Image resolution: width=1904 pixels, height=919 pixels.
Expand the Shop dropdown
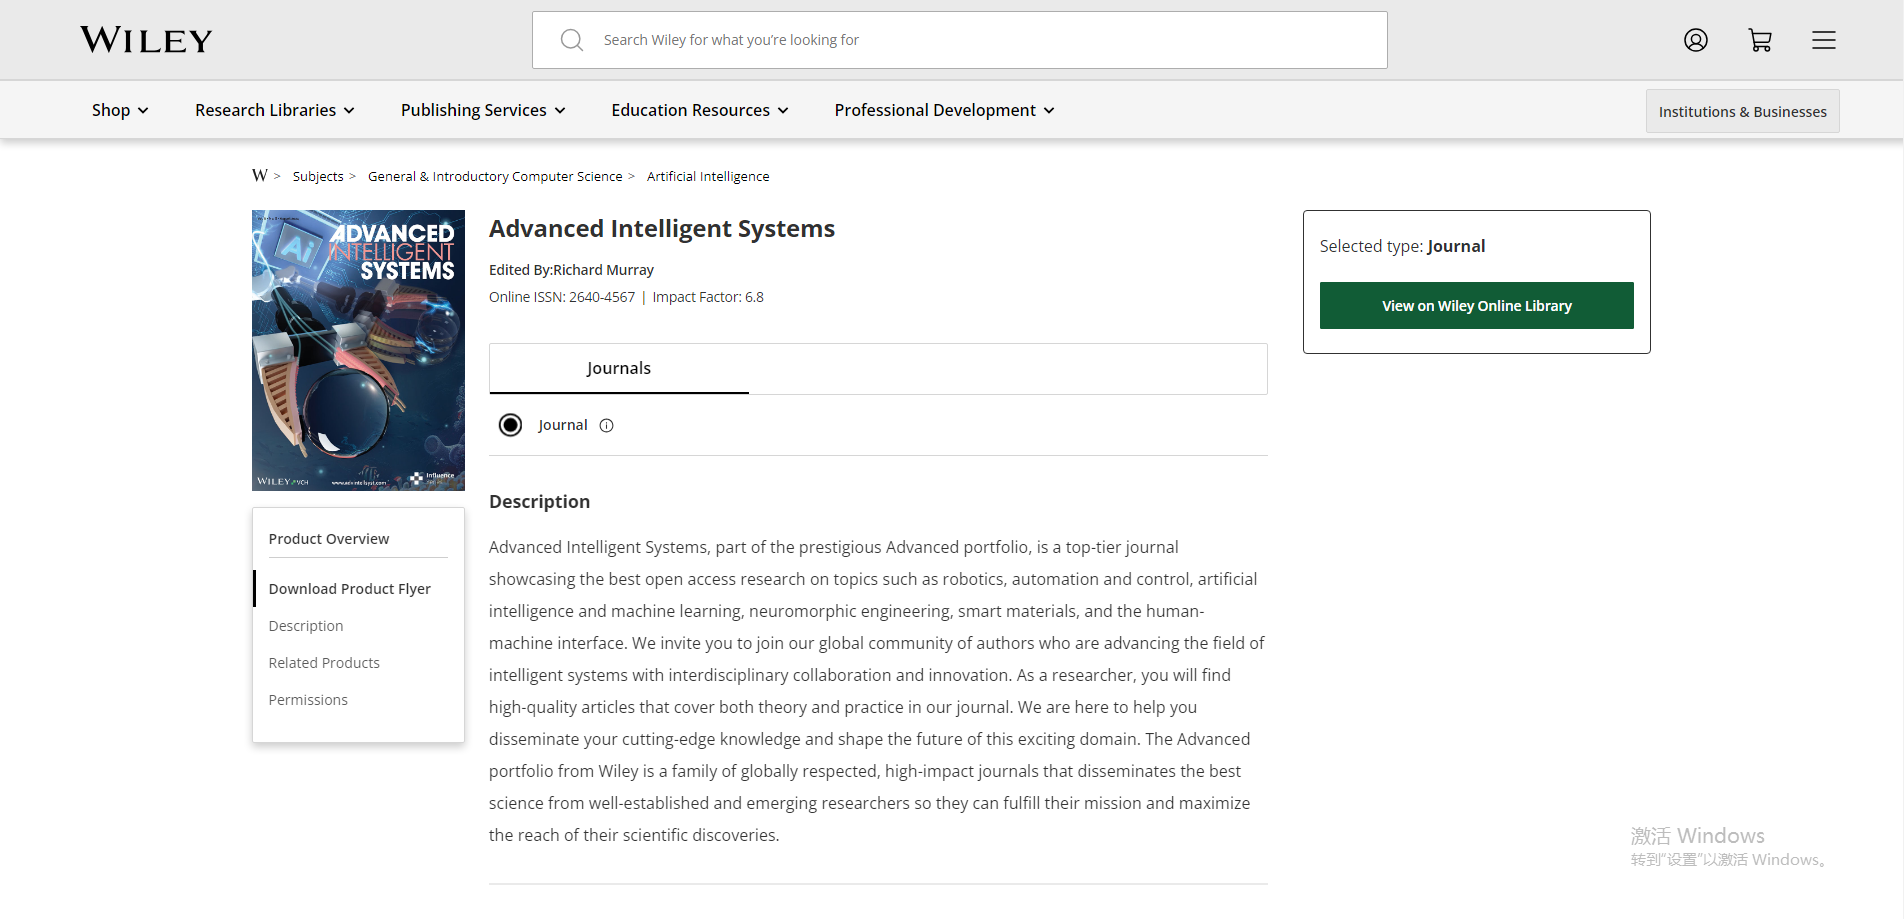pyautogui.click(x=120, y=110)
